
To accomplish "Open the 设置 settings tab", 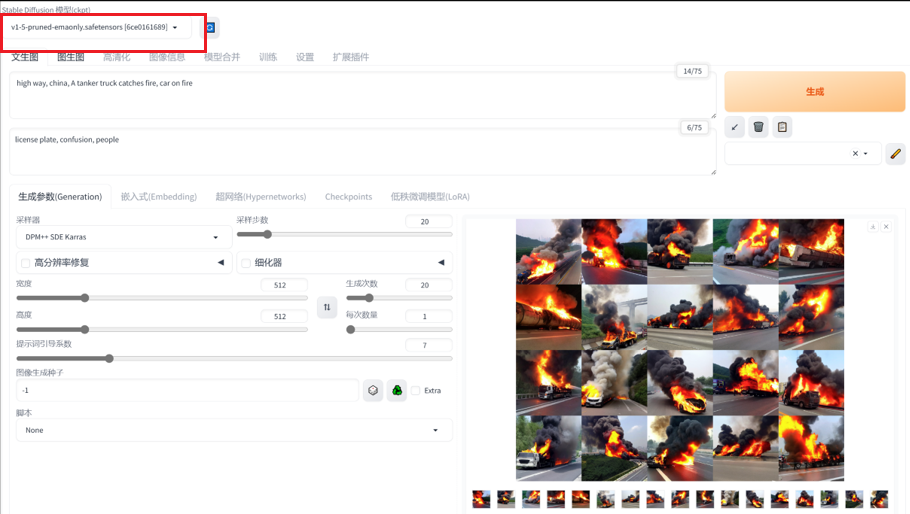I will pyautogui.click(x=305, y=57).
